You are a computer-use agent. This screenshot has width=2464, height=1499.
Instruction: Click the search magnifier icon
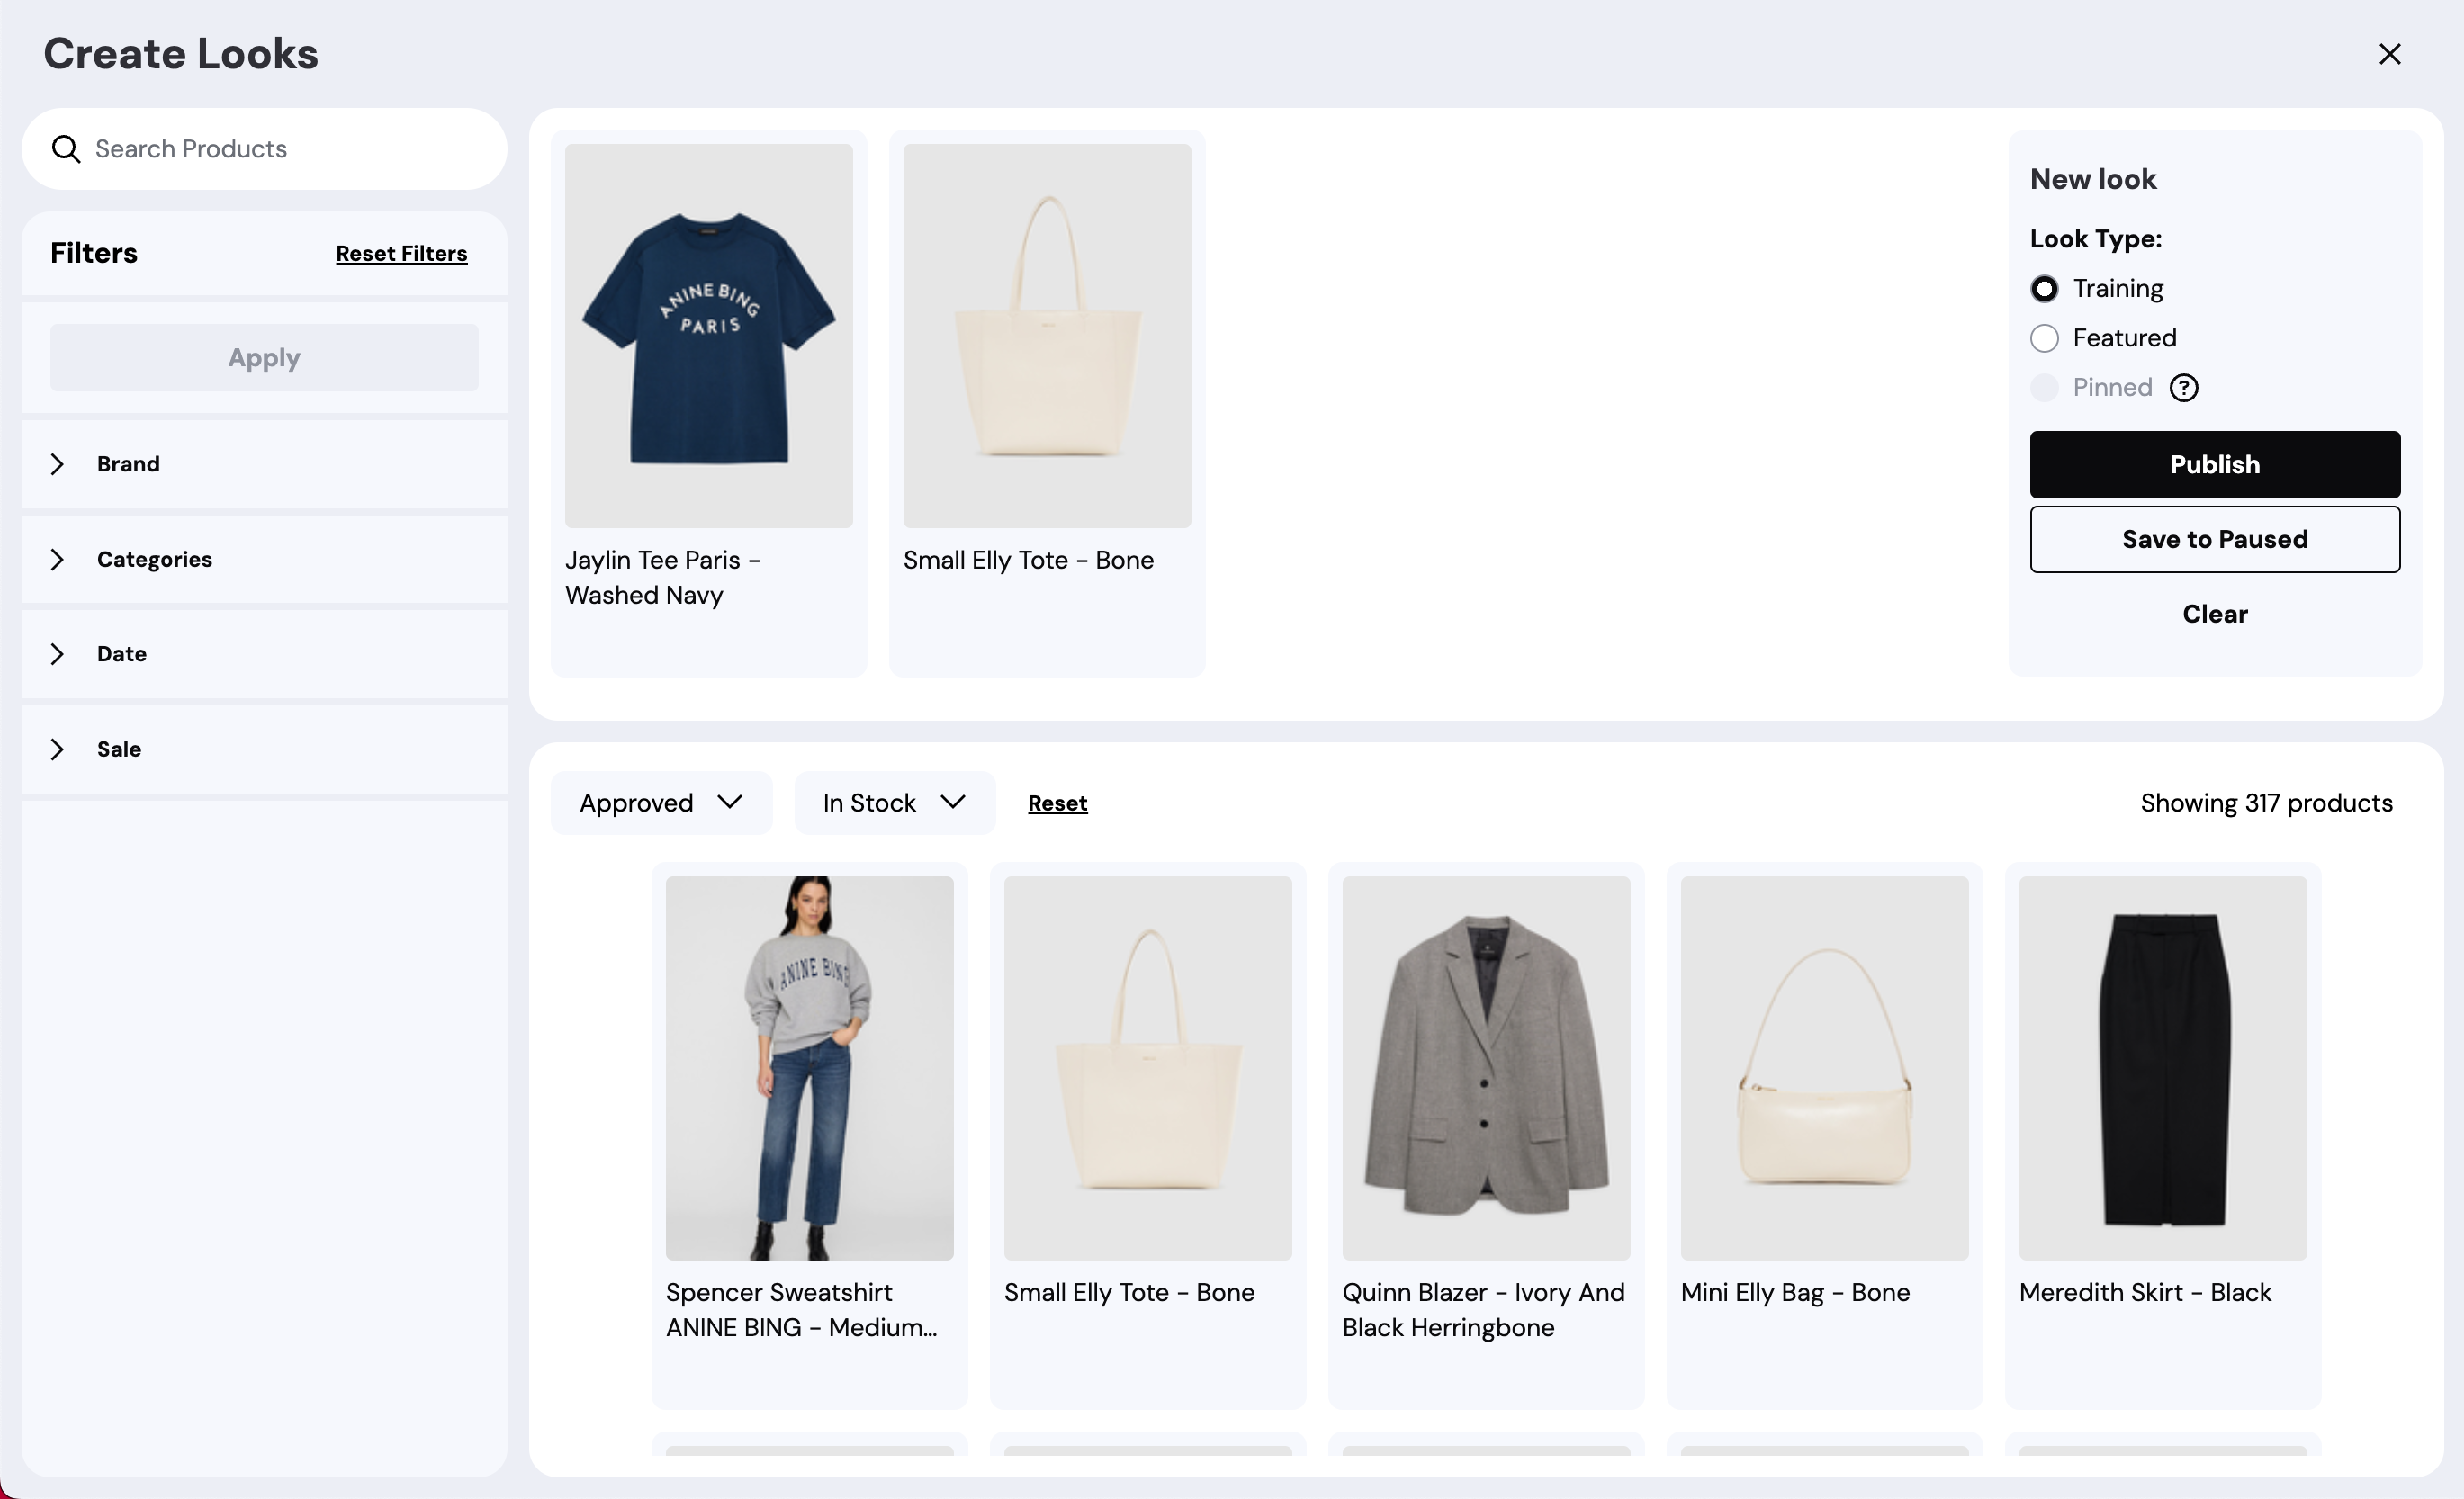pyautogui.click(x=66, y=149)
